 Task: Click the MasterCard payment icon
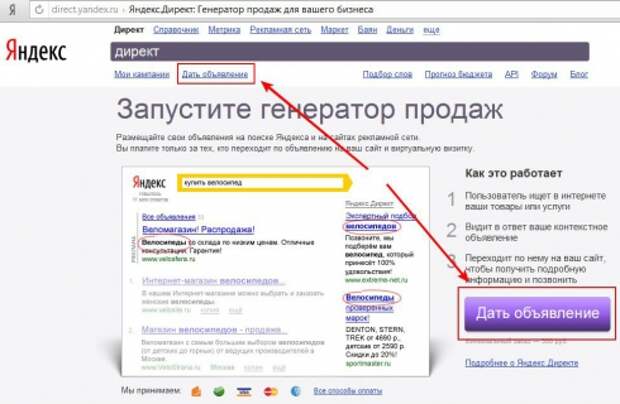pos(270,391)
